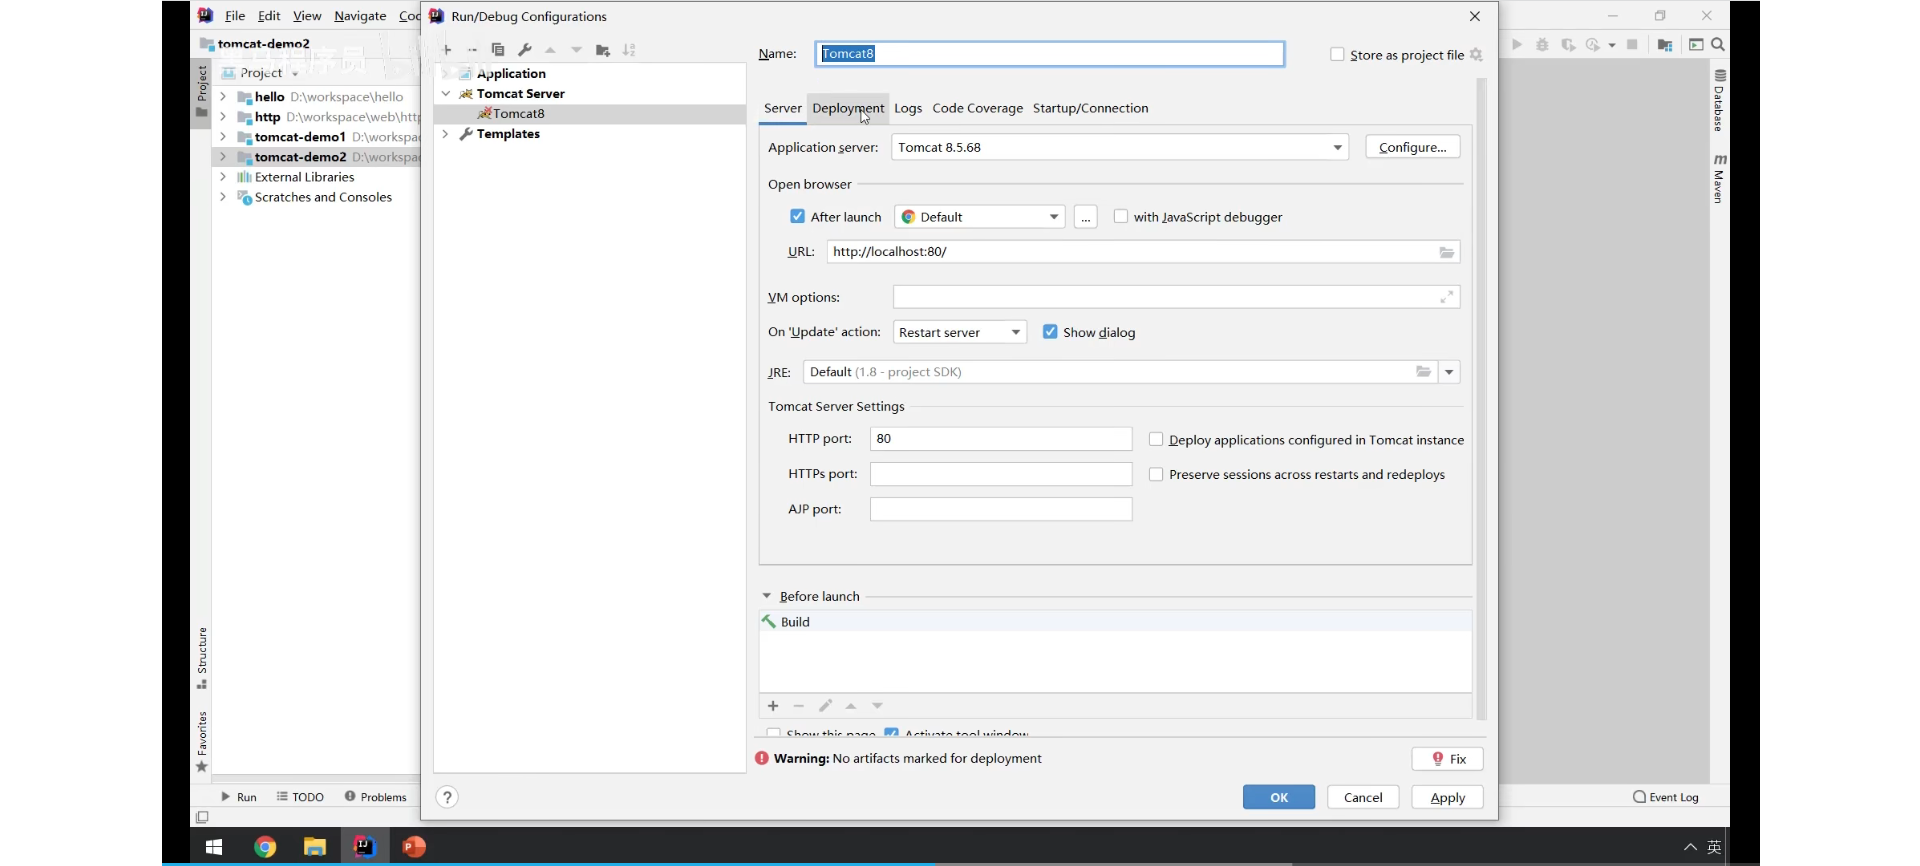Enable Preserve sessions across restarts and redeploys

click(1156, 474)
